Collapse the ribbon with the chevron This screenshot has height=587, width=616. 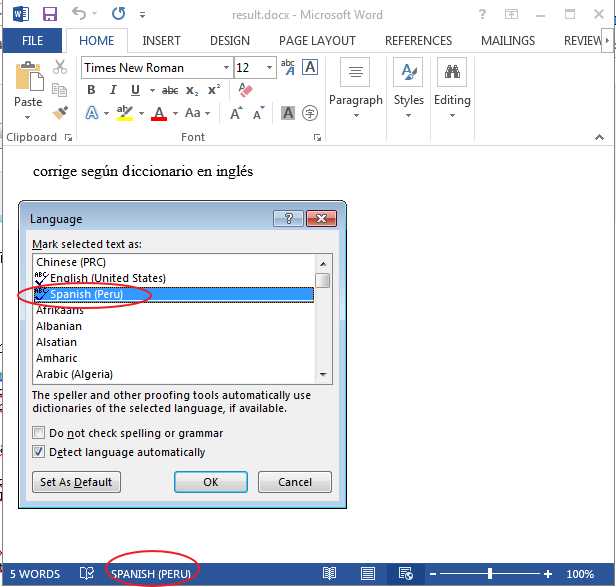pos(599,138)
